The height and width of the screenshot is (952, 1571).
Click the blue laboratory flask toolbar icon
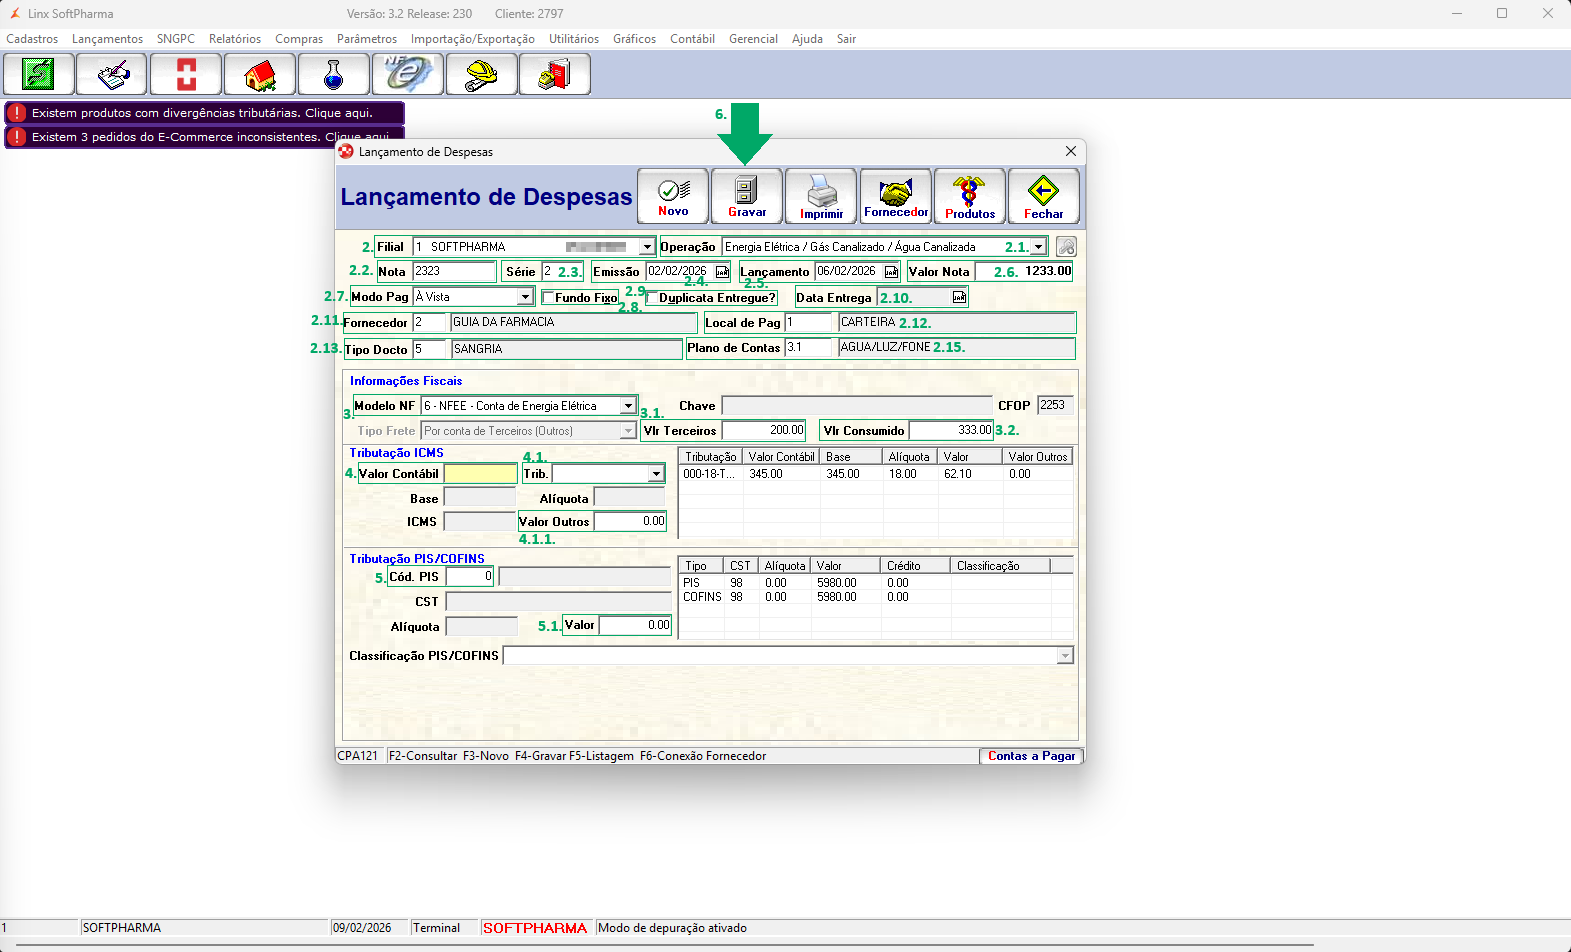(334, 75)
